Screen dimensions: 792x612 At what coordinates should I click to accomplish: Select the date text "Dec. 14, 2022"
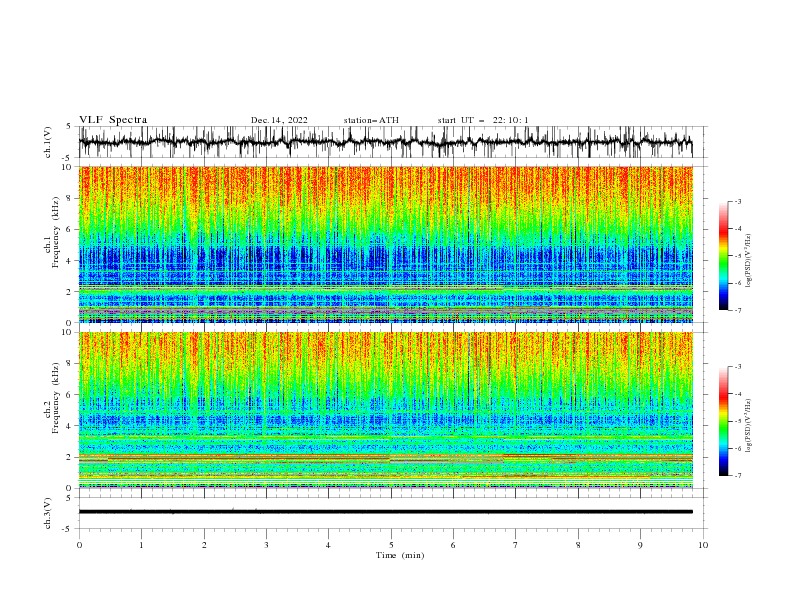(279, 120)
